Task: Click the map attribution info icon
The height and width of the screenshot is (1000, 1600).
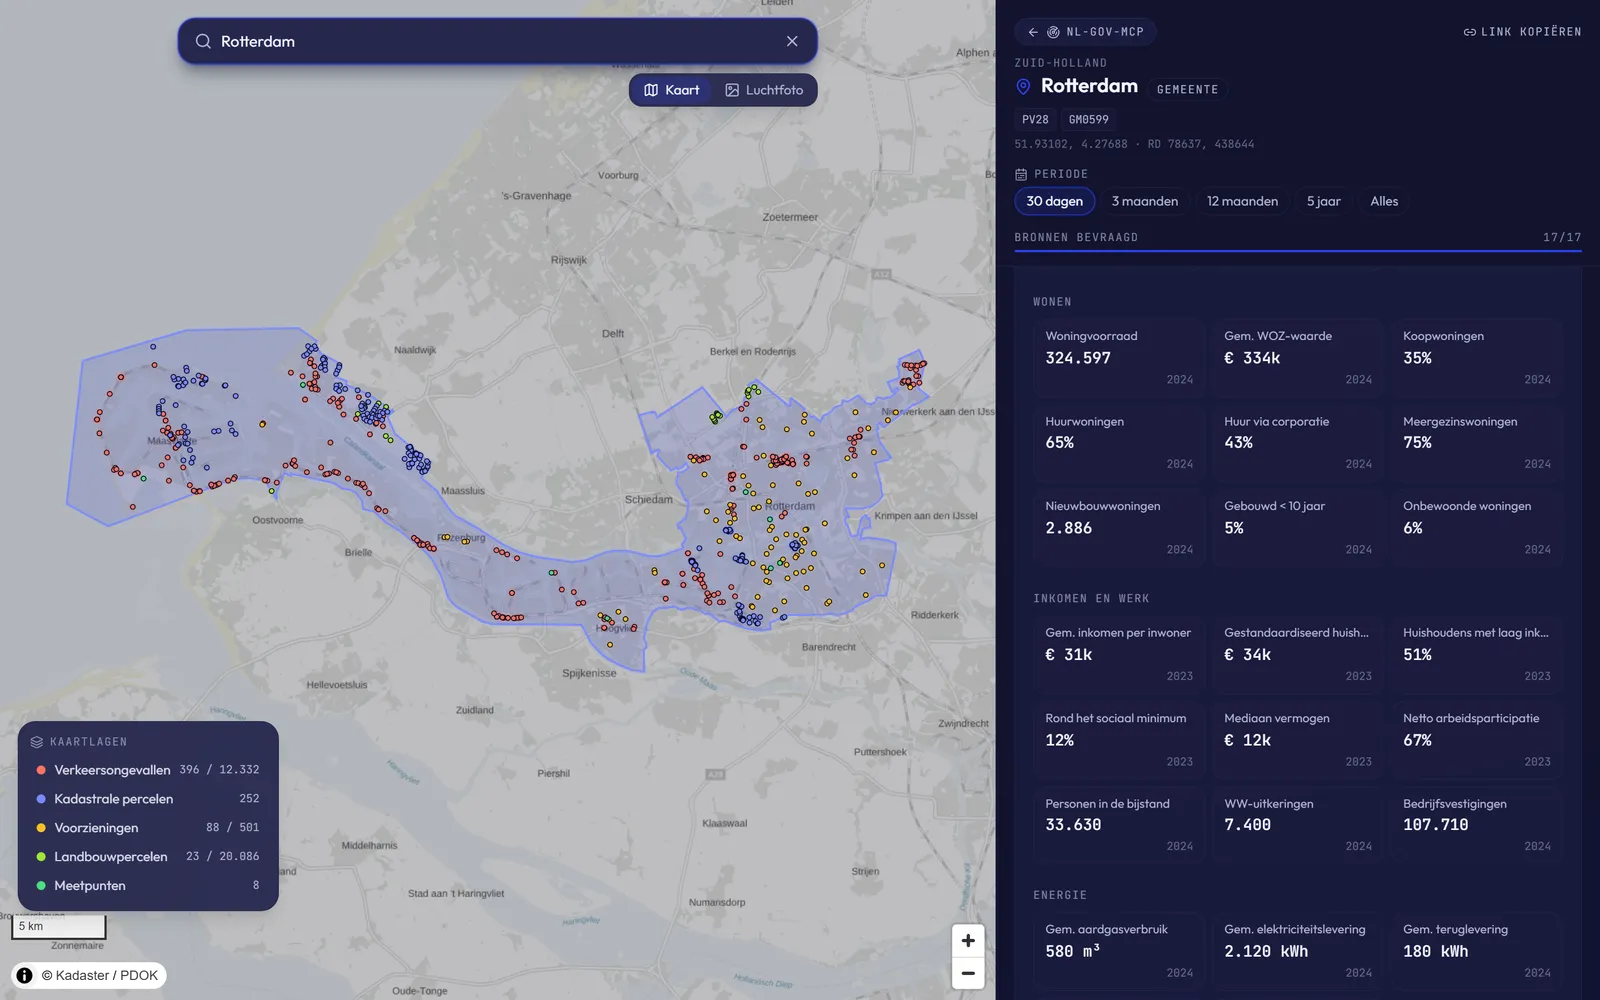Action: (x=24, y=975)
